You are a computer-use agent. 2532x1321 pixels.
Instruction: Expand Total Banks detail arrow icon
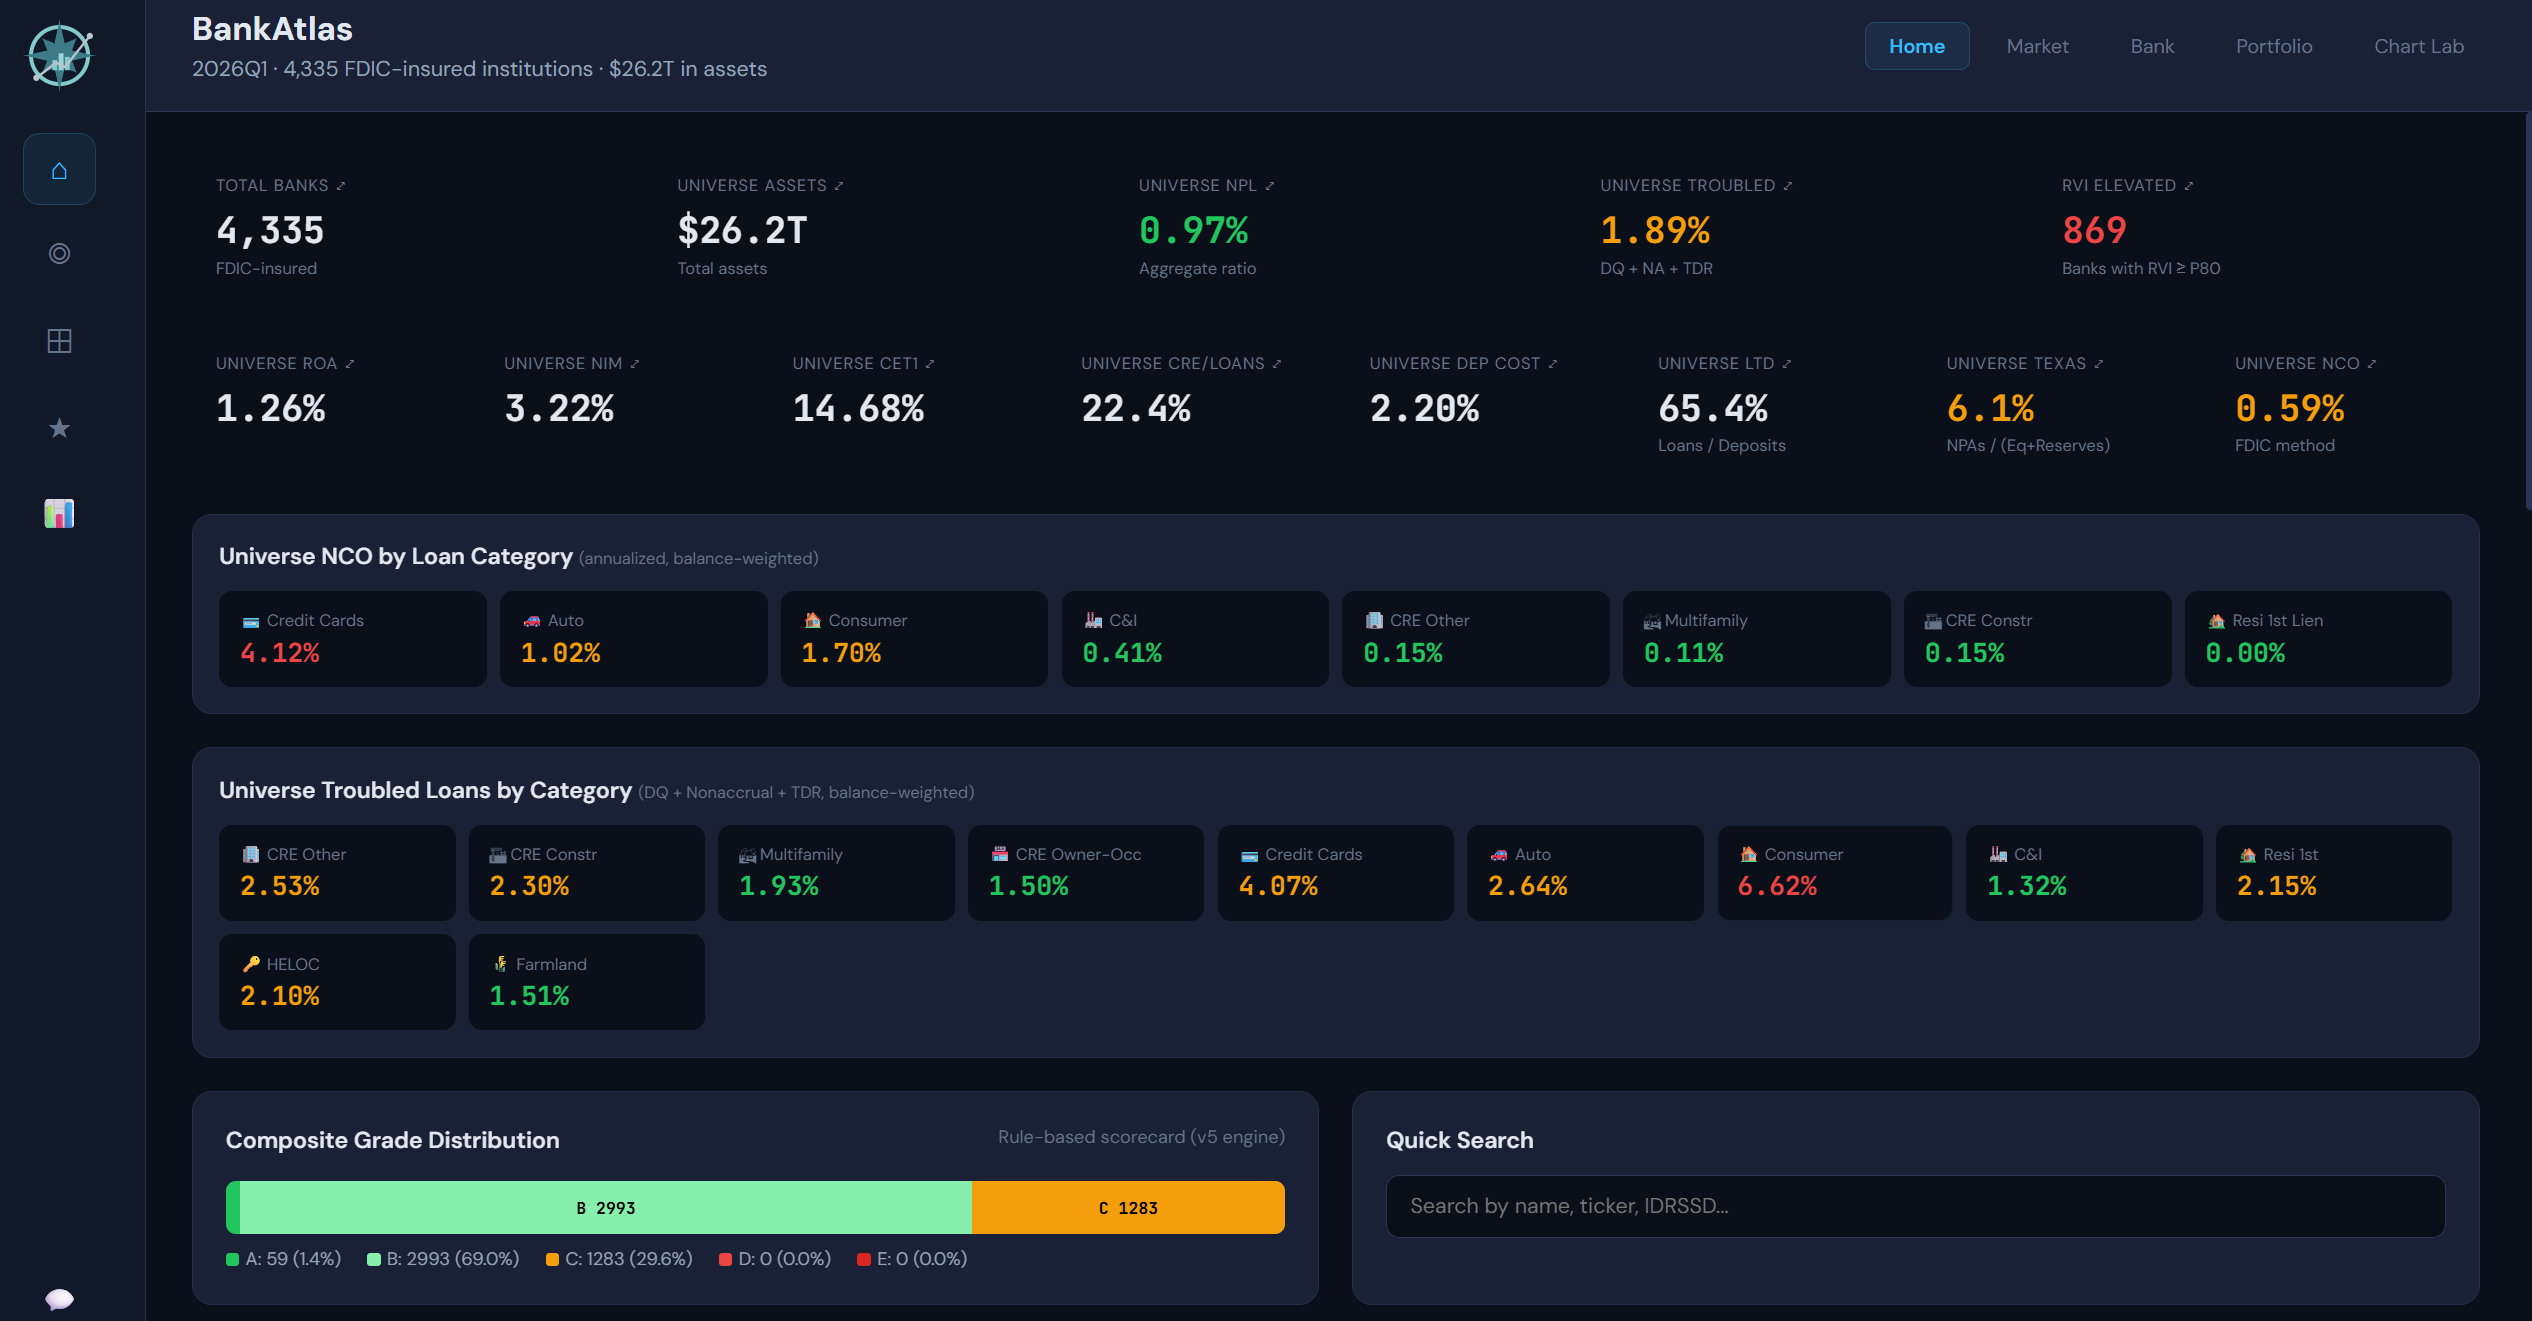tap(341, 186)
